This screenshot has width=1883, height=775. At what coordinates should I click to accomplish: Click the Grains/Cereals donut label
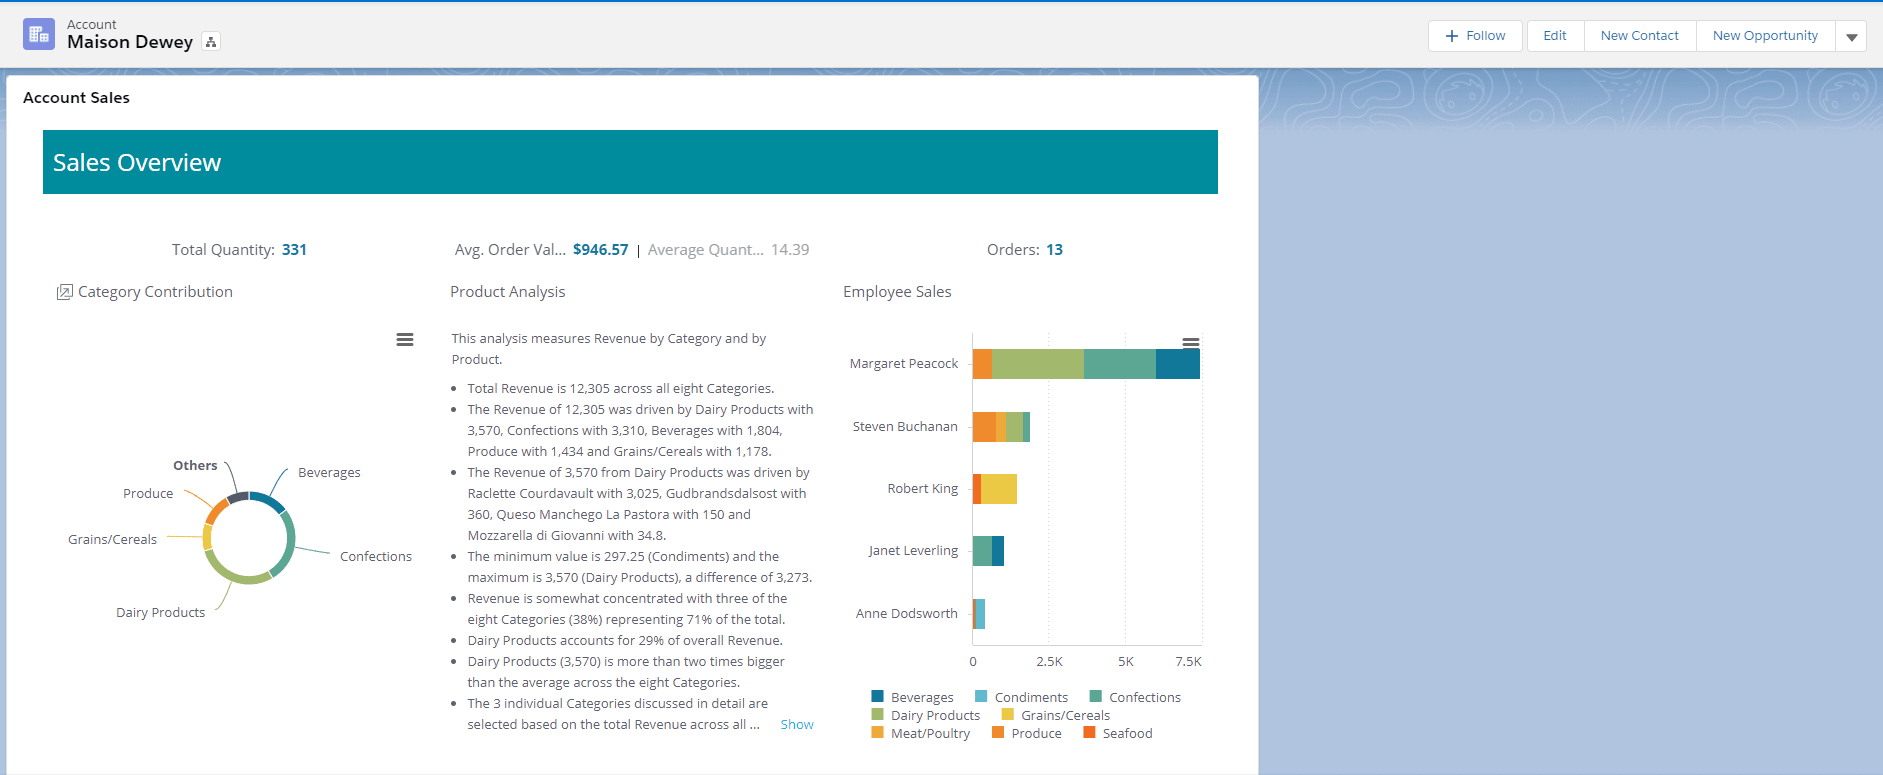point(112,540)
